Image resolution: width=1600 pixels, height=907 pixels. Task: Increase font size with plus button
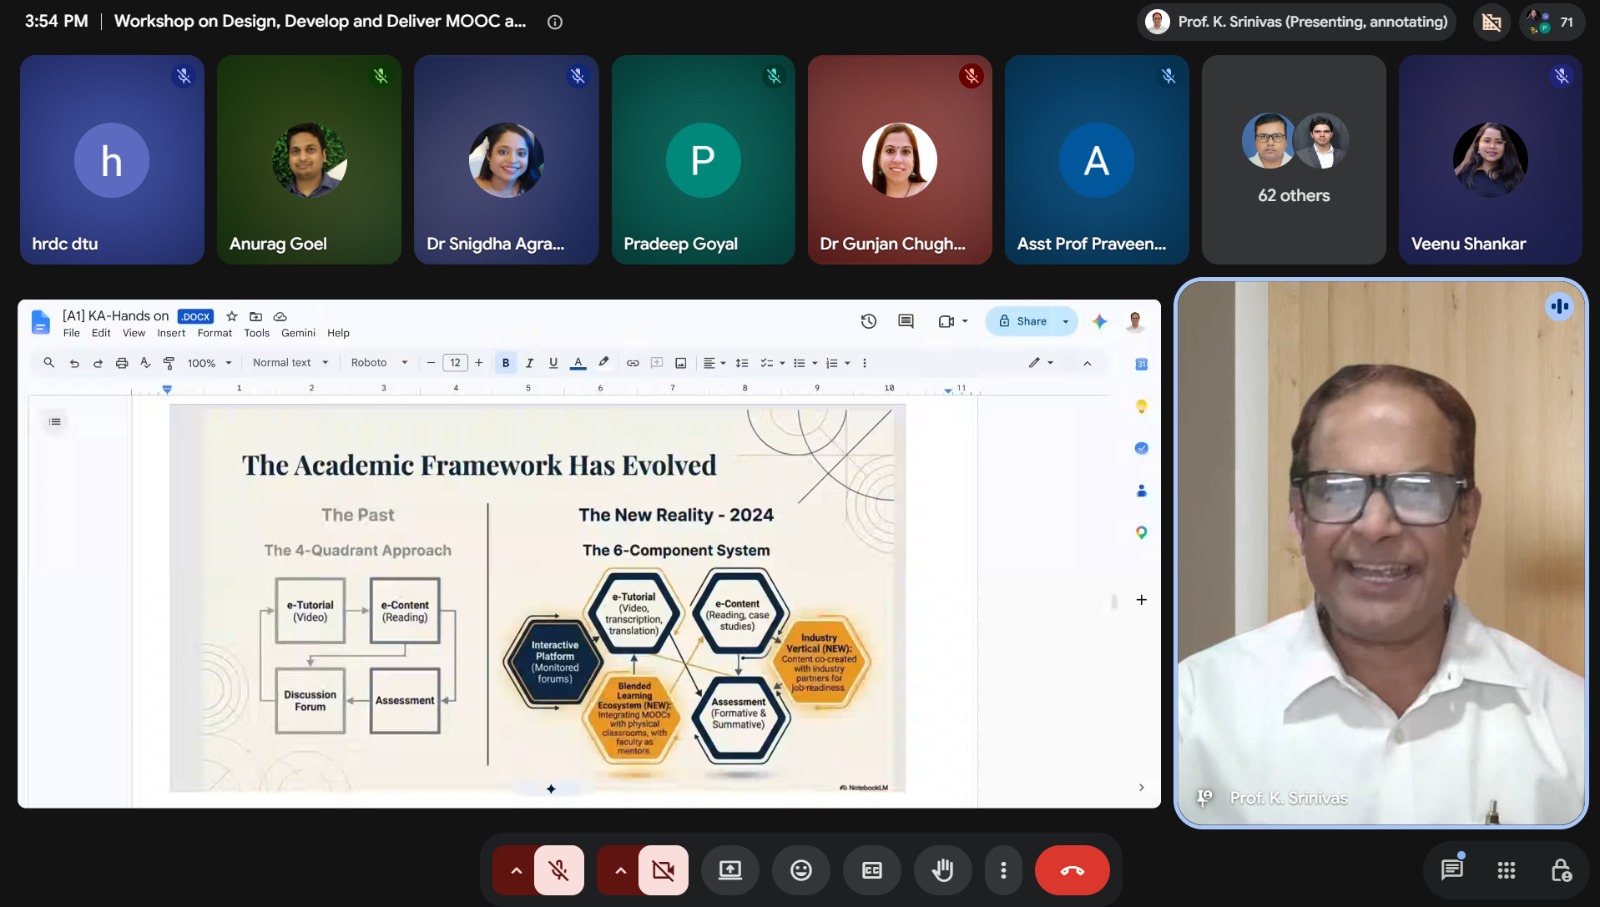pyautogui.click(x=479, y=363)
